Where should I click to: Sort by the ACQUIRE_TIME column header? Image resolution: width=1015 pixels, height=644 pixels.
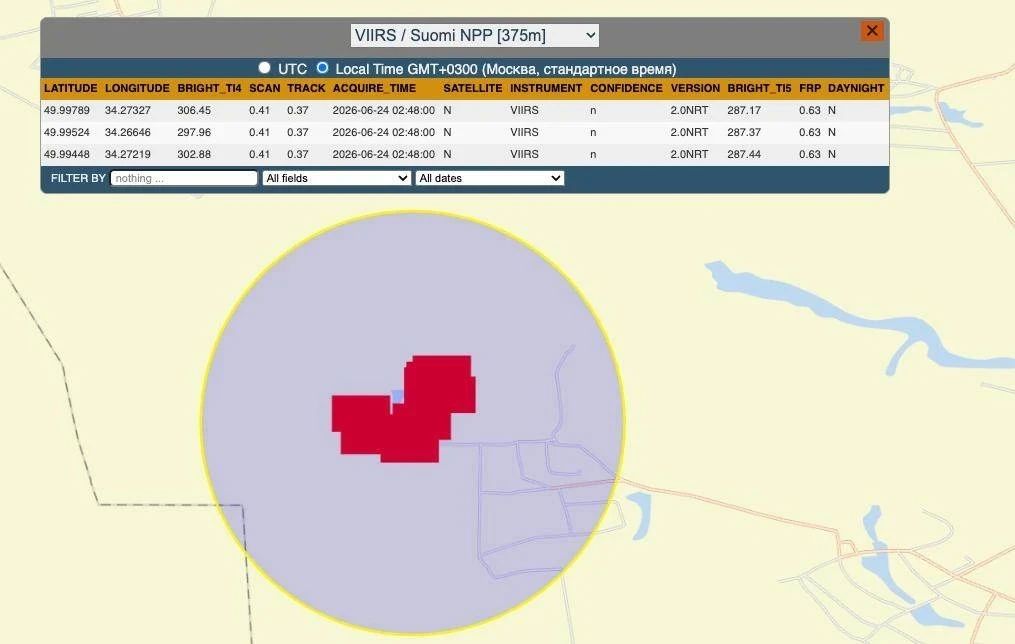[x=374, y=88]
